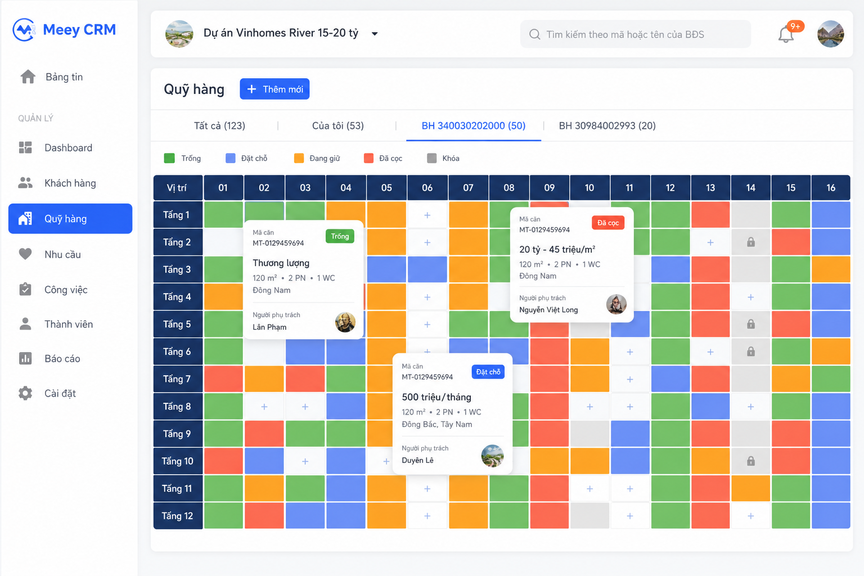Expand the Dự án Vinhomes River project dropdown

tap(375, 34)
